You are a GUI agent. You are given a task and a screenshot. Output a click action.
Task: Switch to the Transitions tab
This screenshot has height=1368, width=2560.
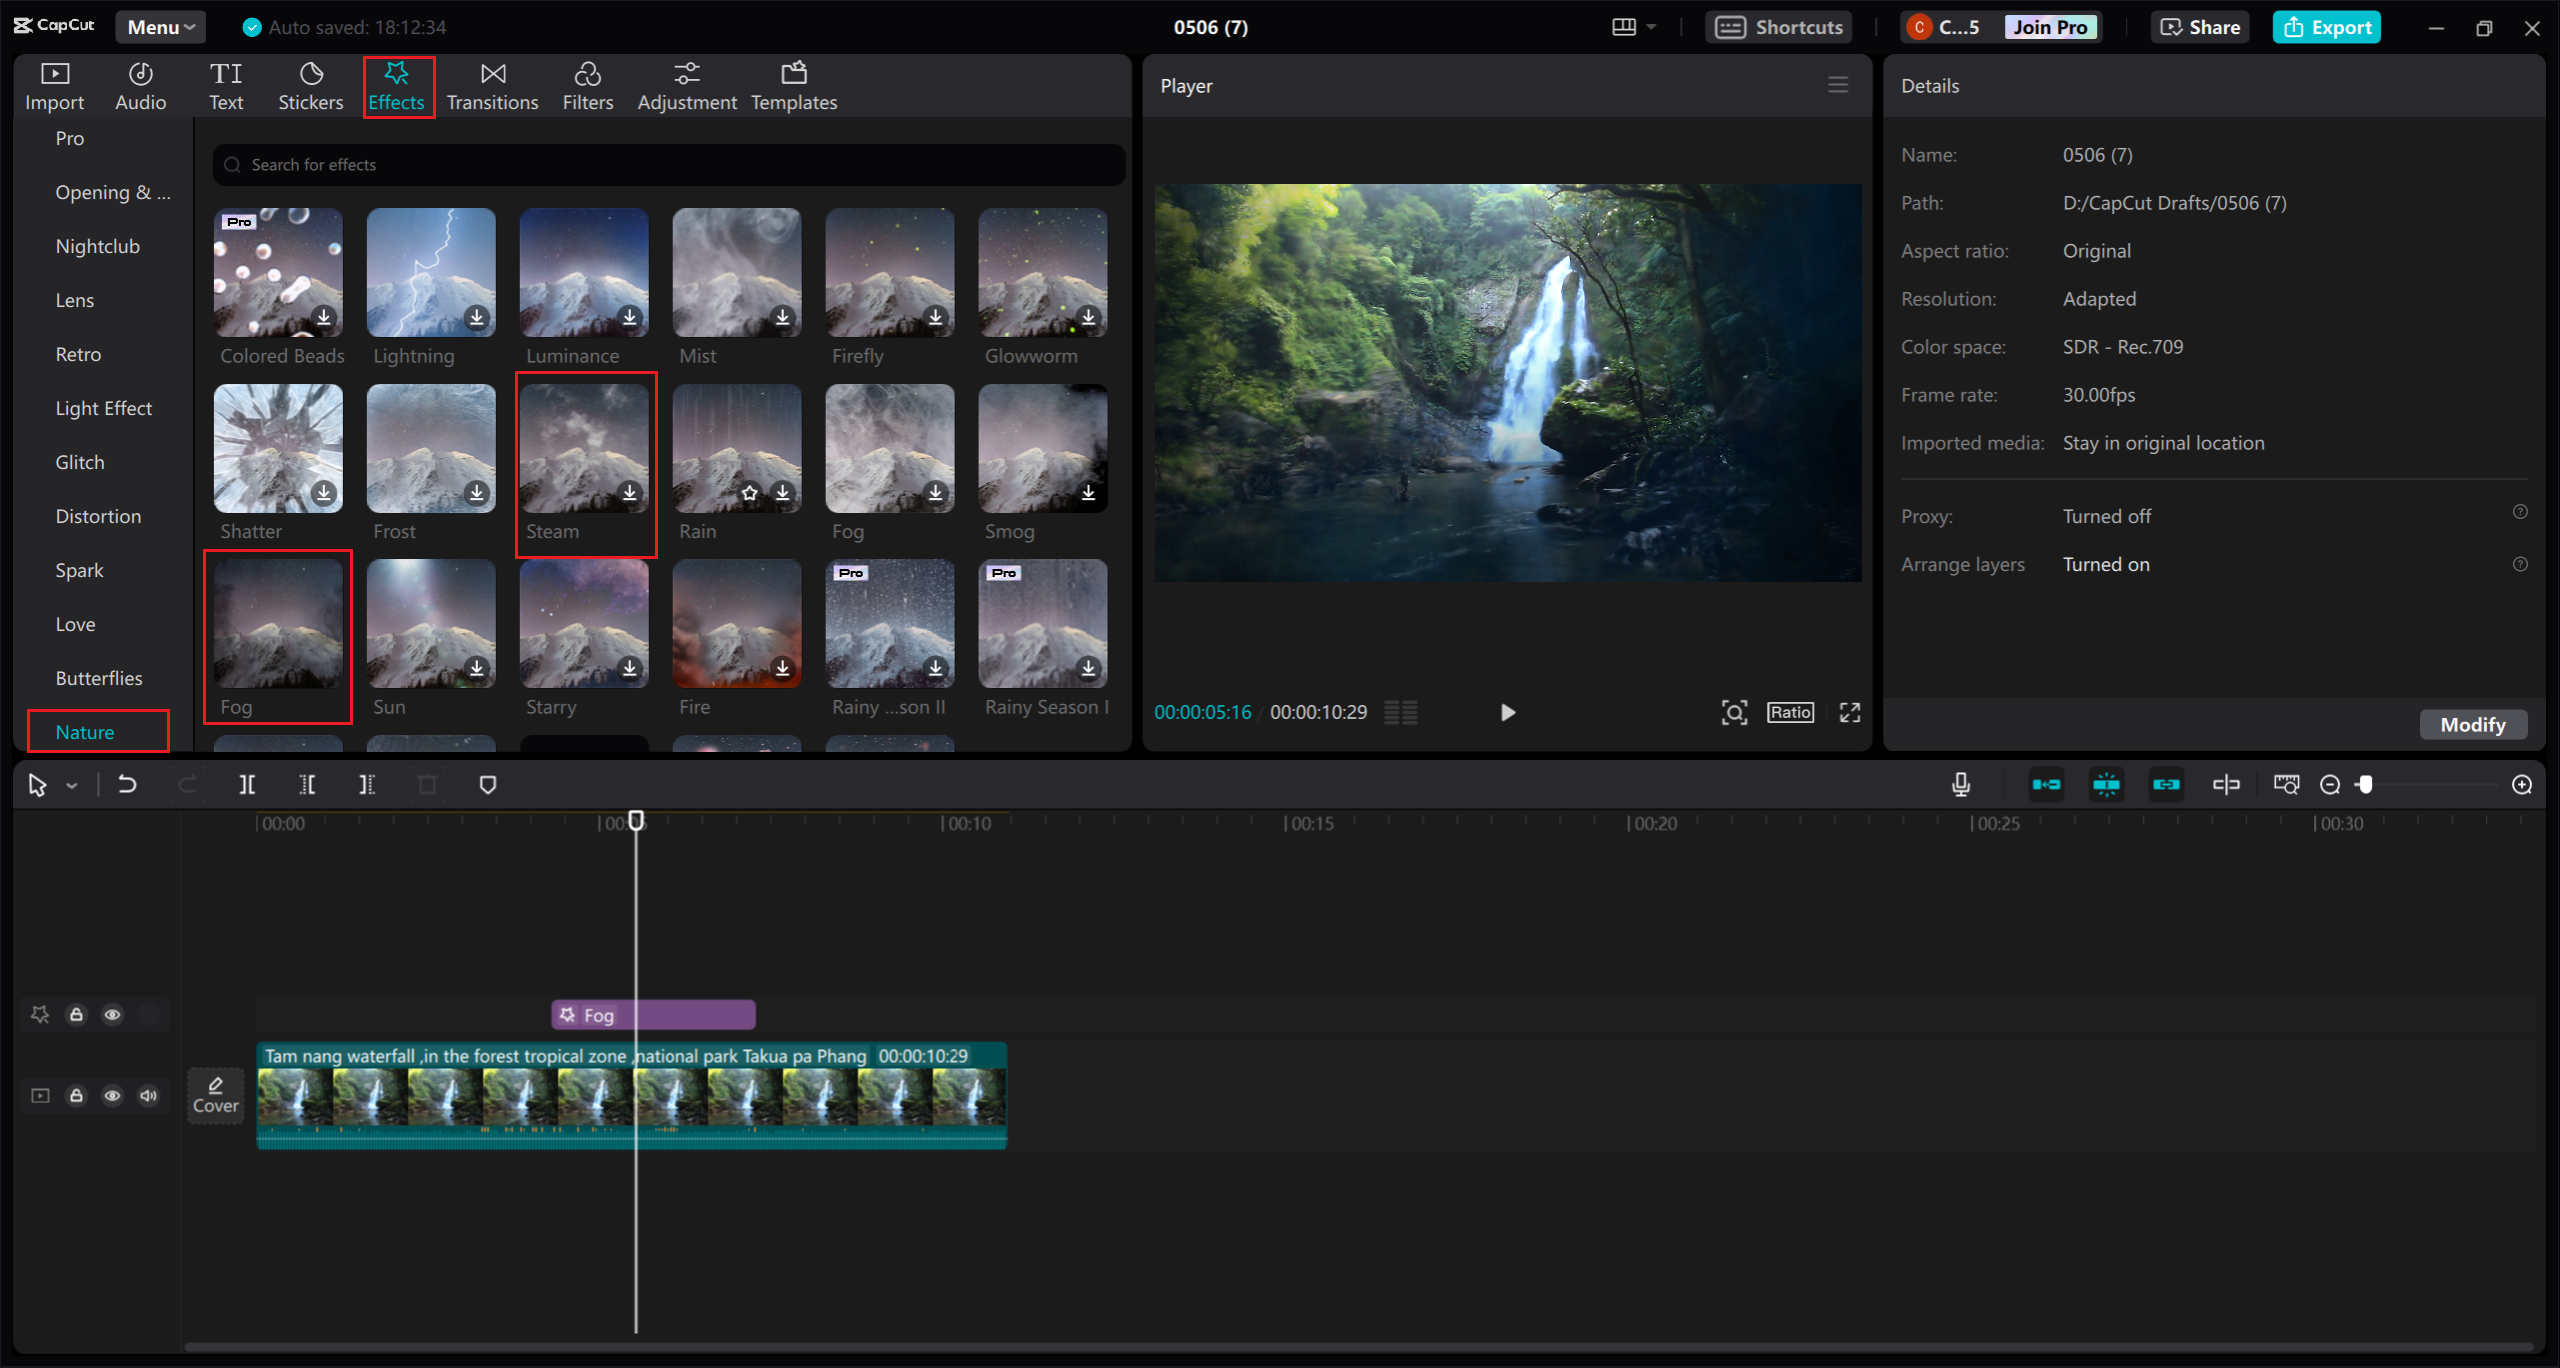492,86
